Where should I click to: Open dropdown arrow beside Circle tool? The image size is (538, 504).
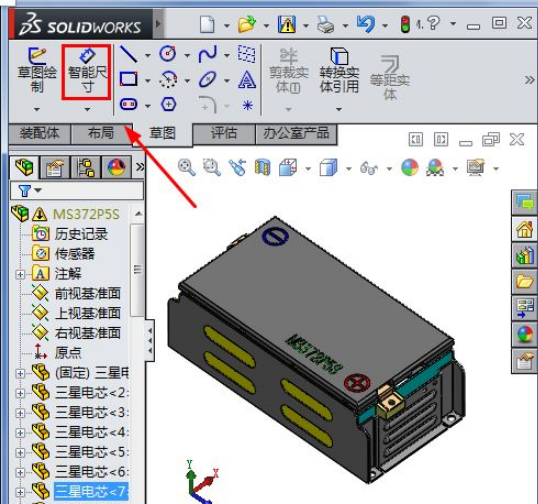[187, 55]
